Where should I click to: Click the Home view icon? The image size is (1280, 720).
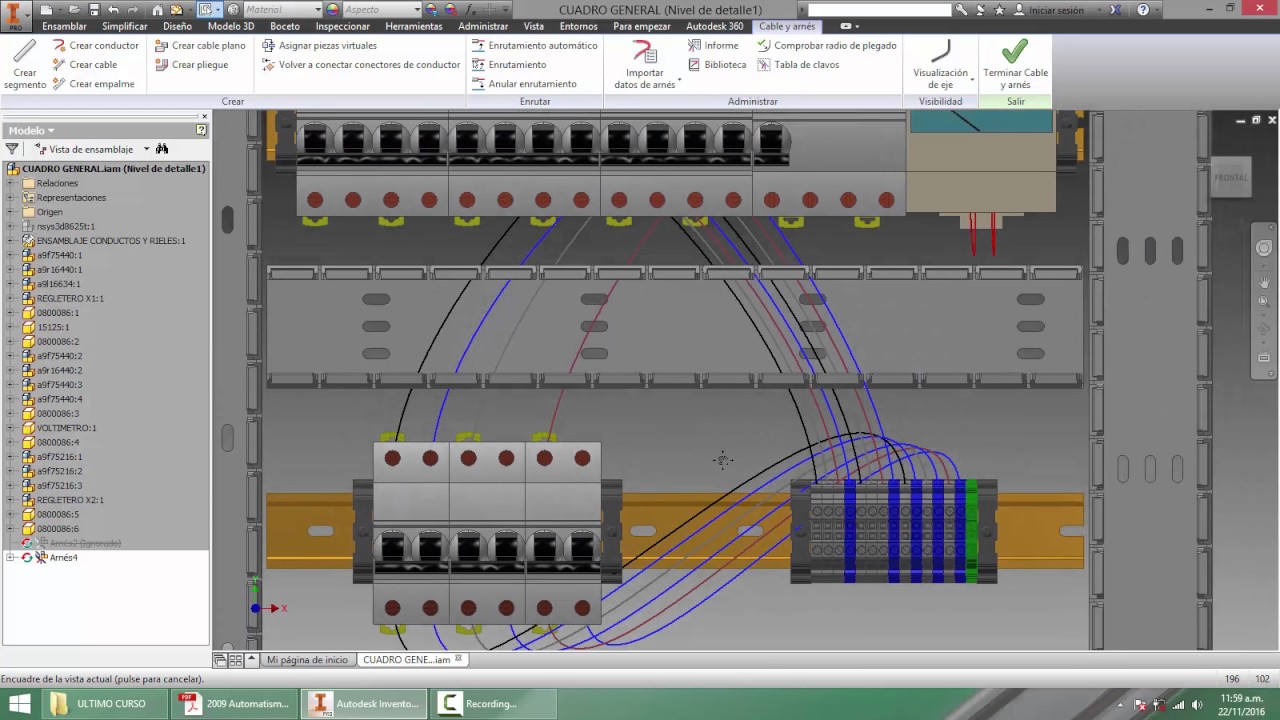pyautogui.click(x=157, y=10)
